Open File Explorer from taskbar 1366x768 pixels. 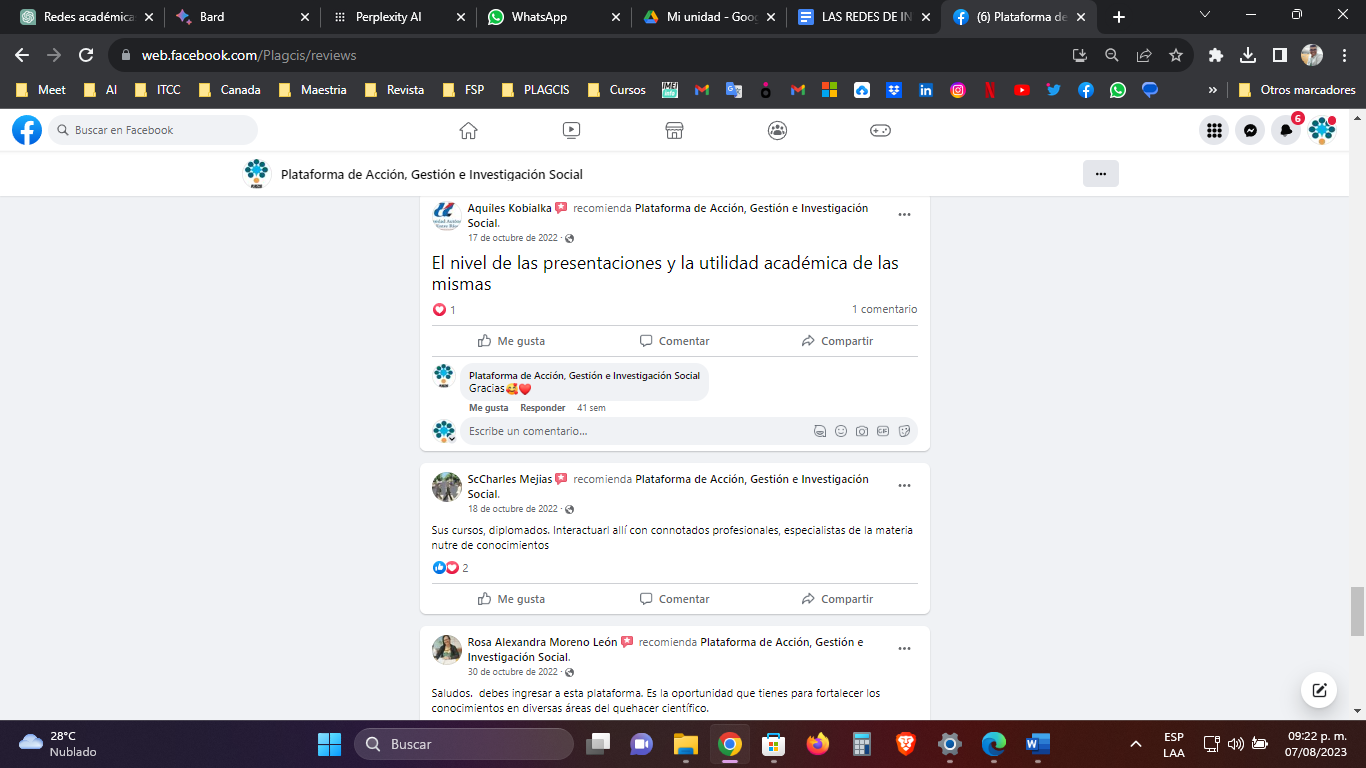coord(685,744)
